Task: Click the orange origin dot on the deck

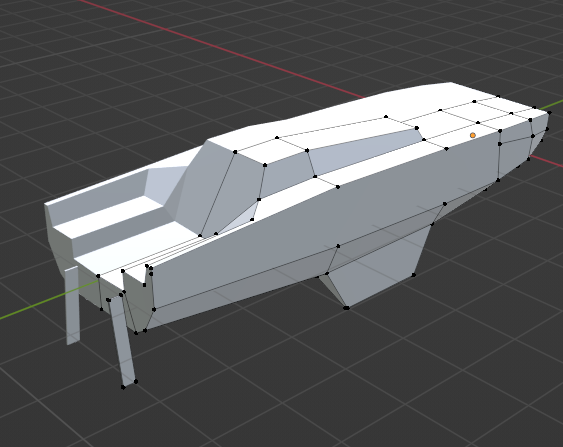Action: click(x=473, y=135)
